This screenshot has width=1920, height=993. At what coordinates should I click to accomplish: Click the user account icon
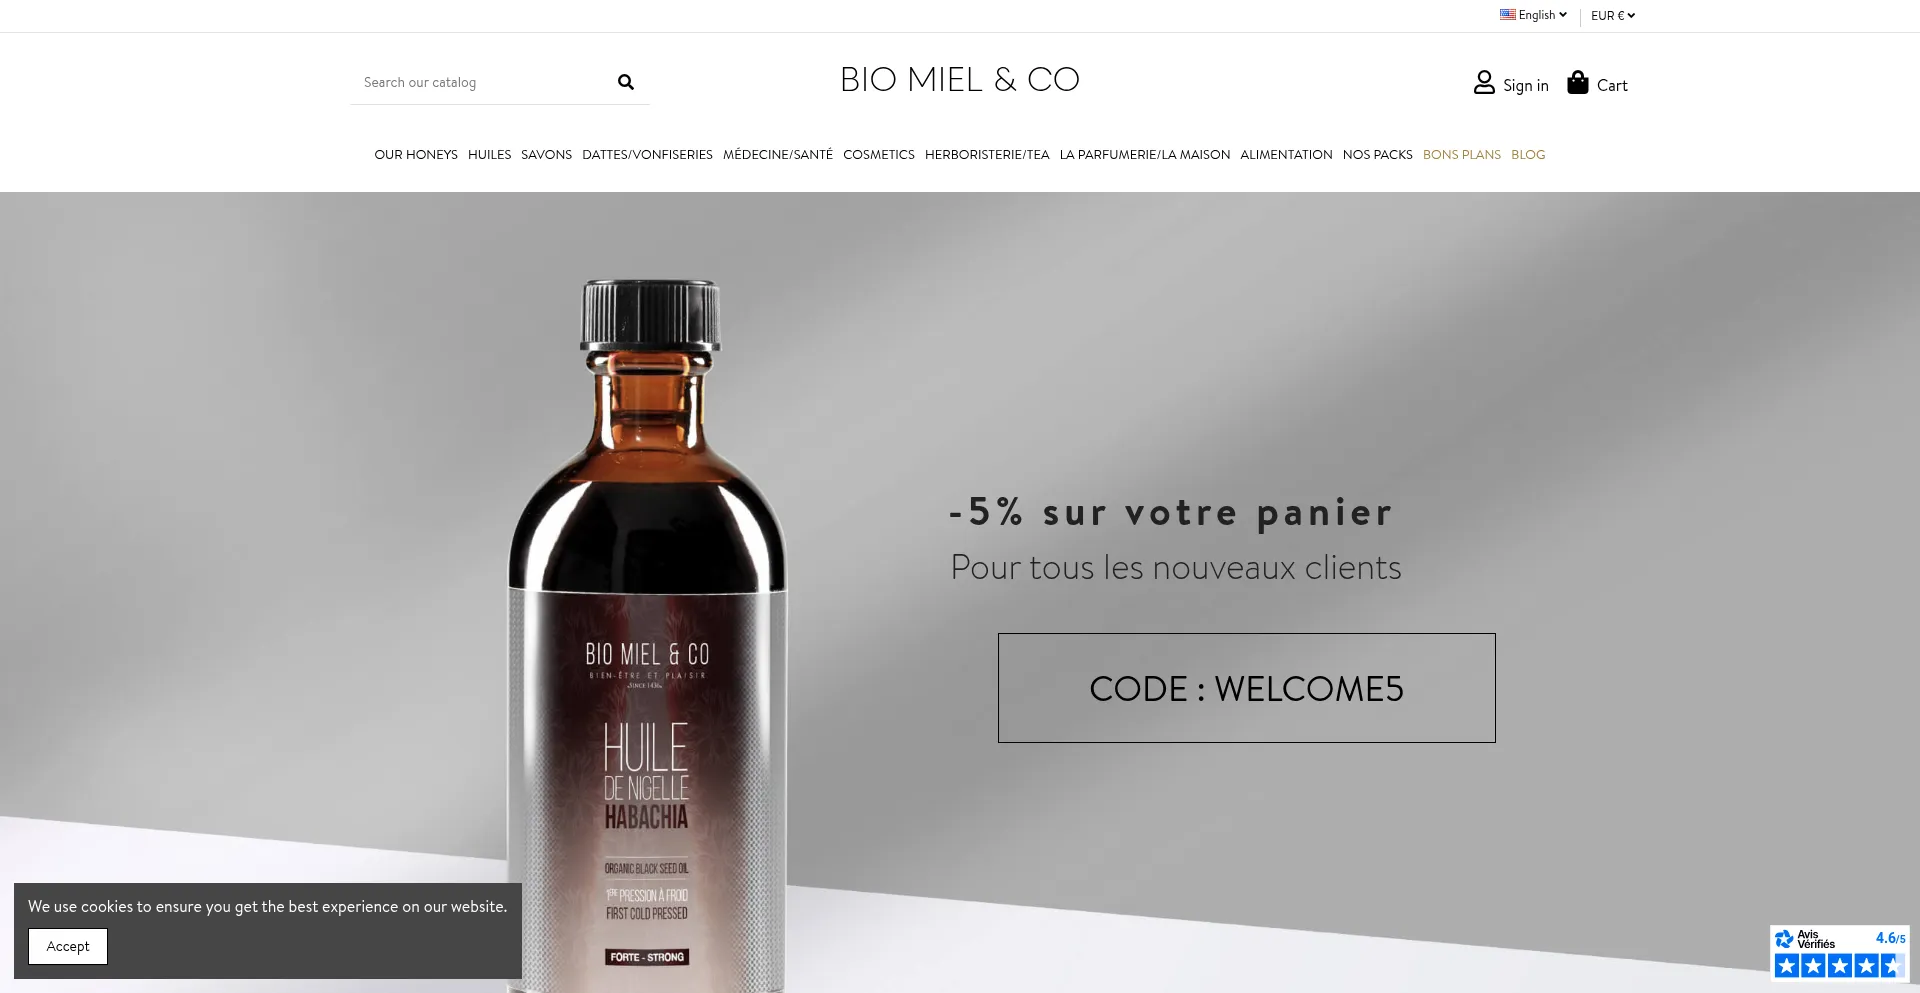1484,83
